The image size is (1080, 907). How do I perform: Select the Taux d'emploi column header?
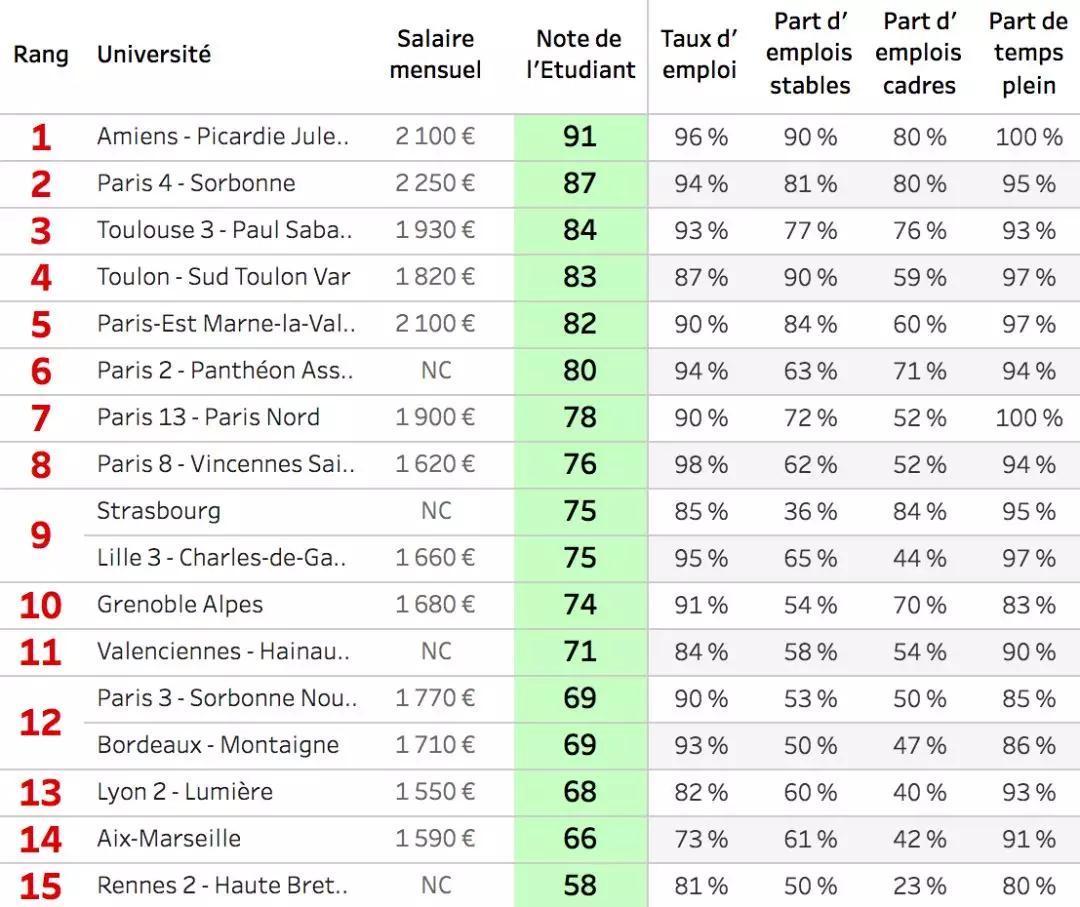699,54
